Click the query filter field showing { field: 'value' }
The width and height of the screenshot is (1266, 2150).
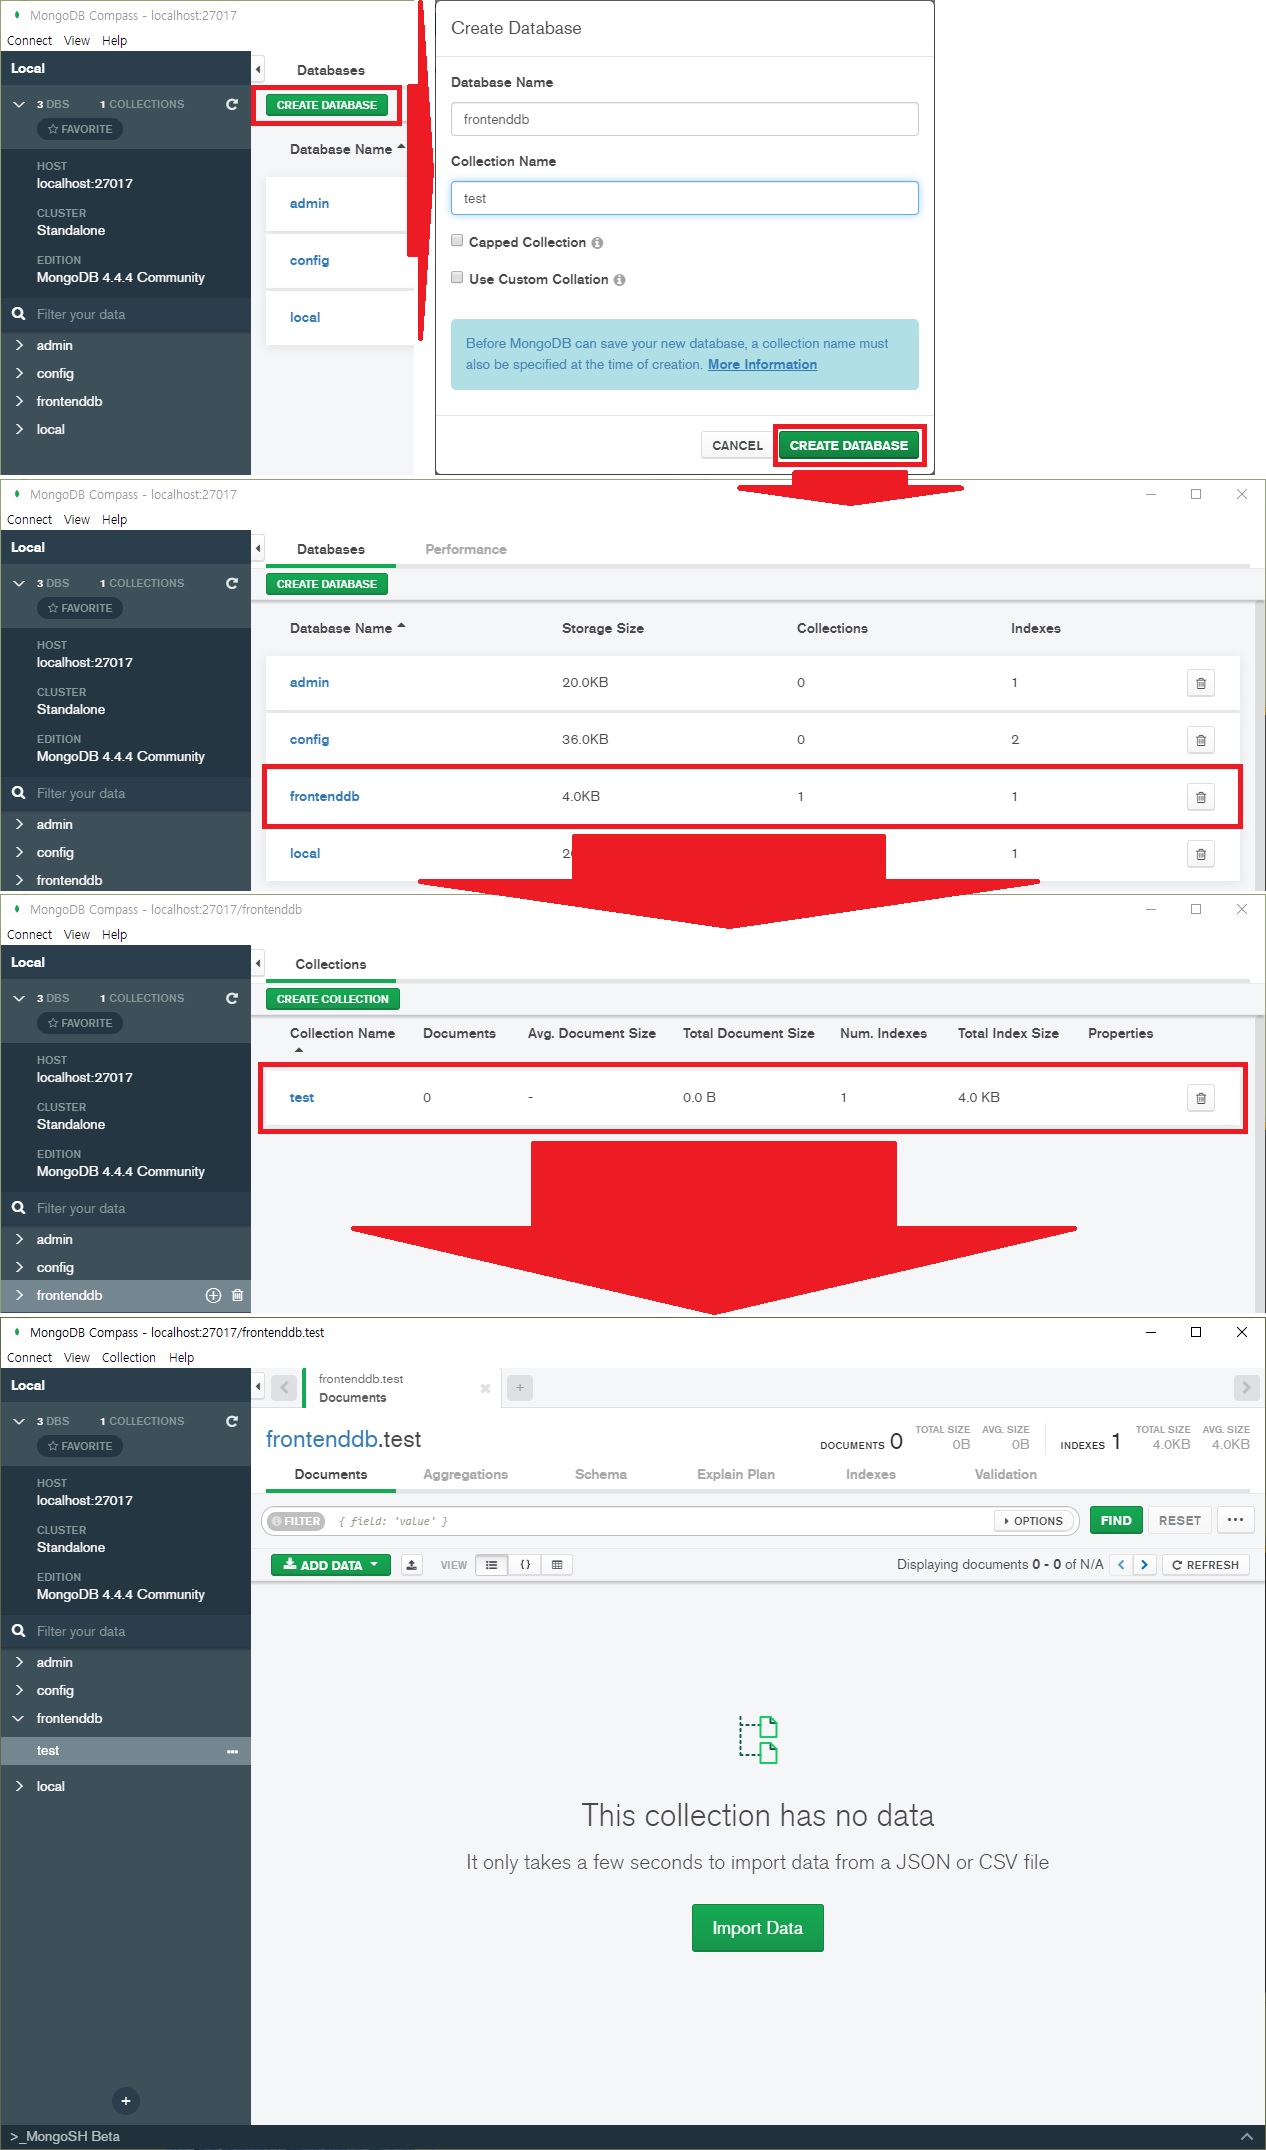click(x=660, y=1521)
